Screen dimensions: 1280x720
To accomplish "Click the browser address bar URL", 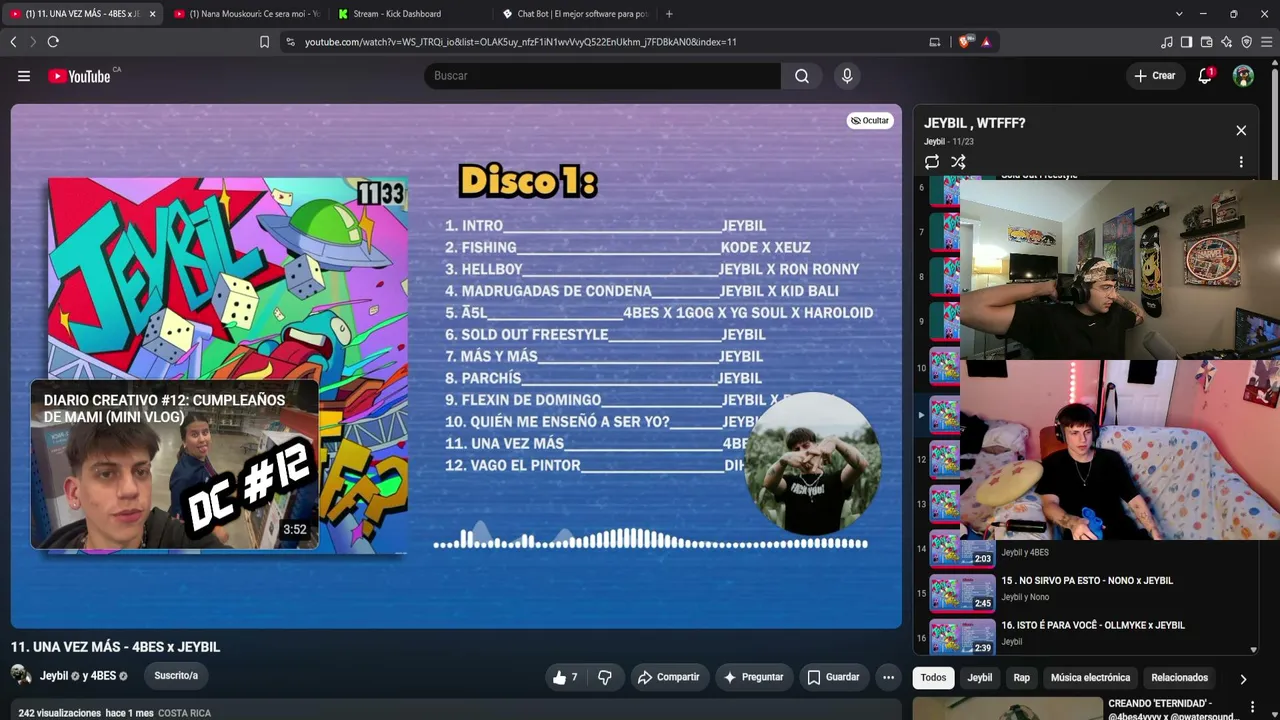I will click(520, 42).
